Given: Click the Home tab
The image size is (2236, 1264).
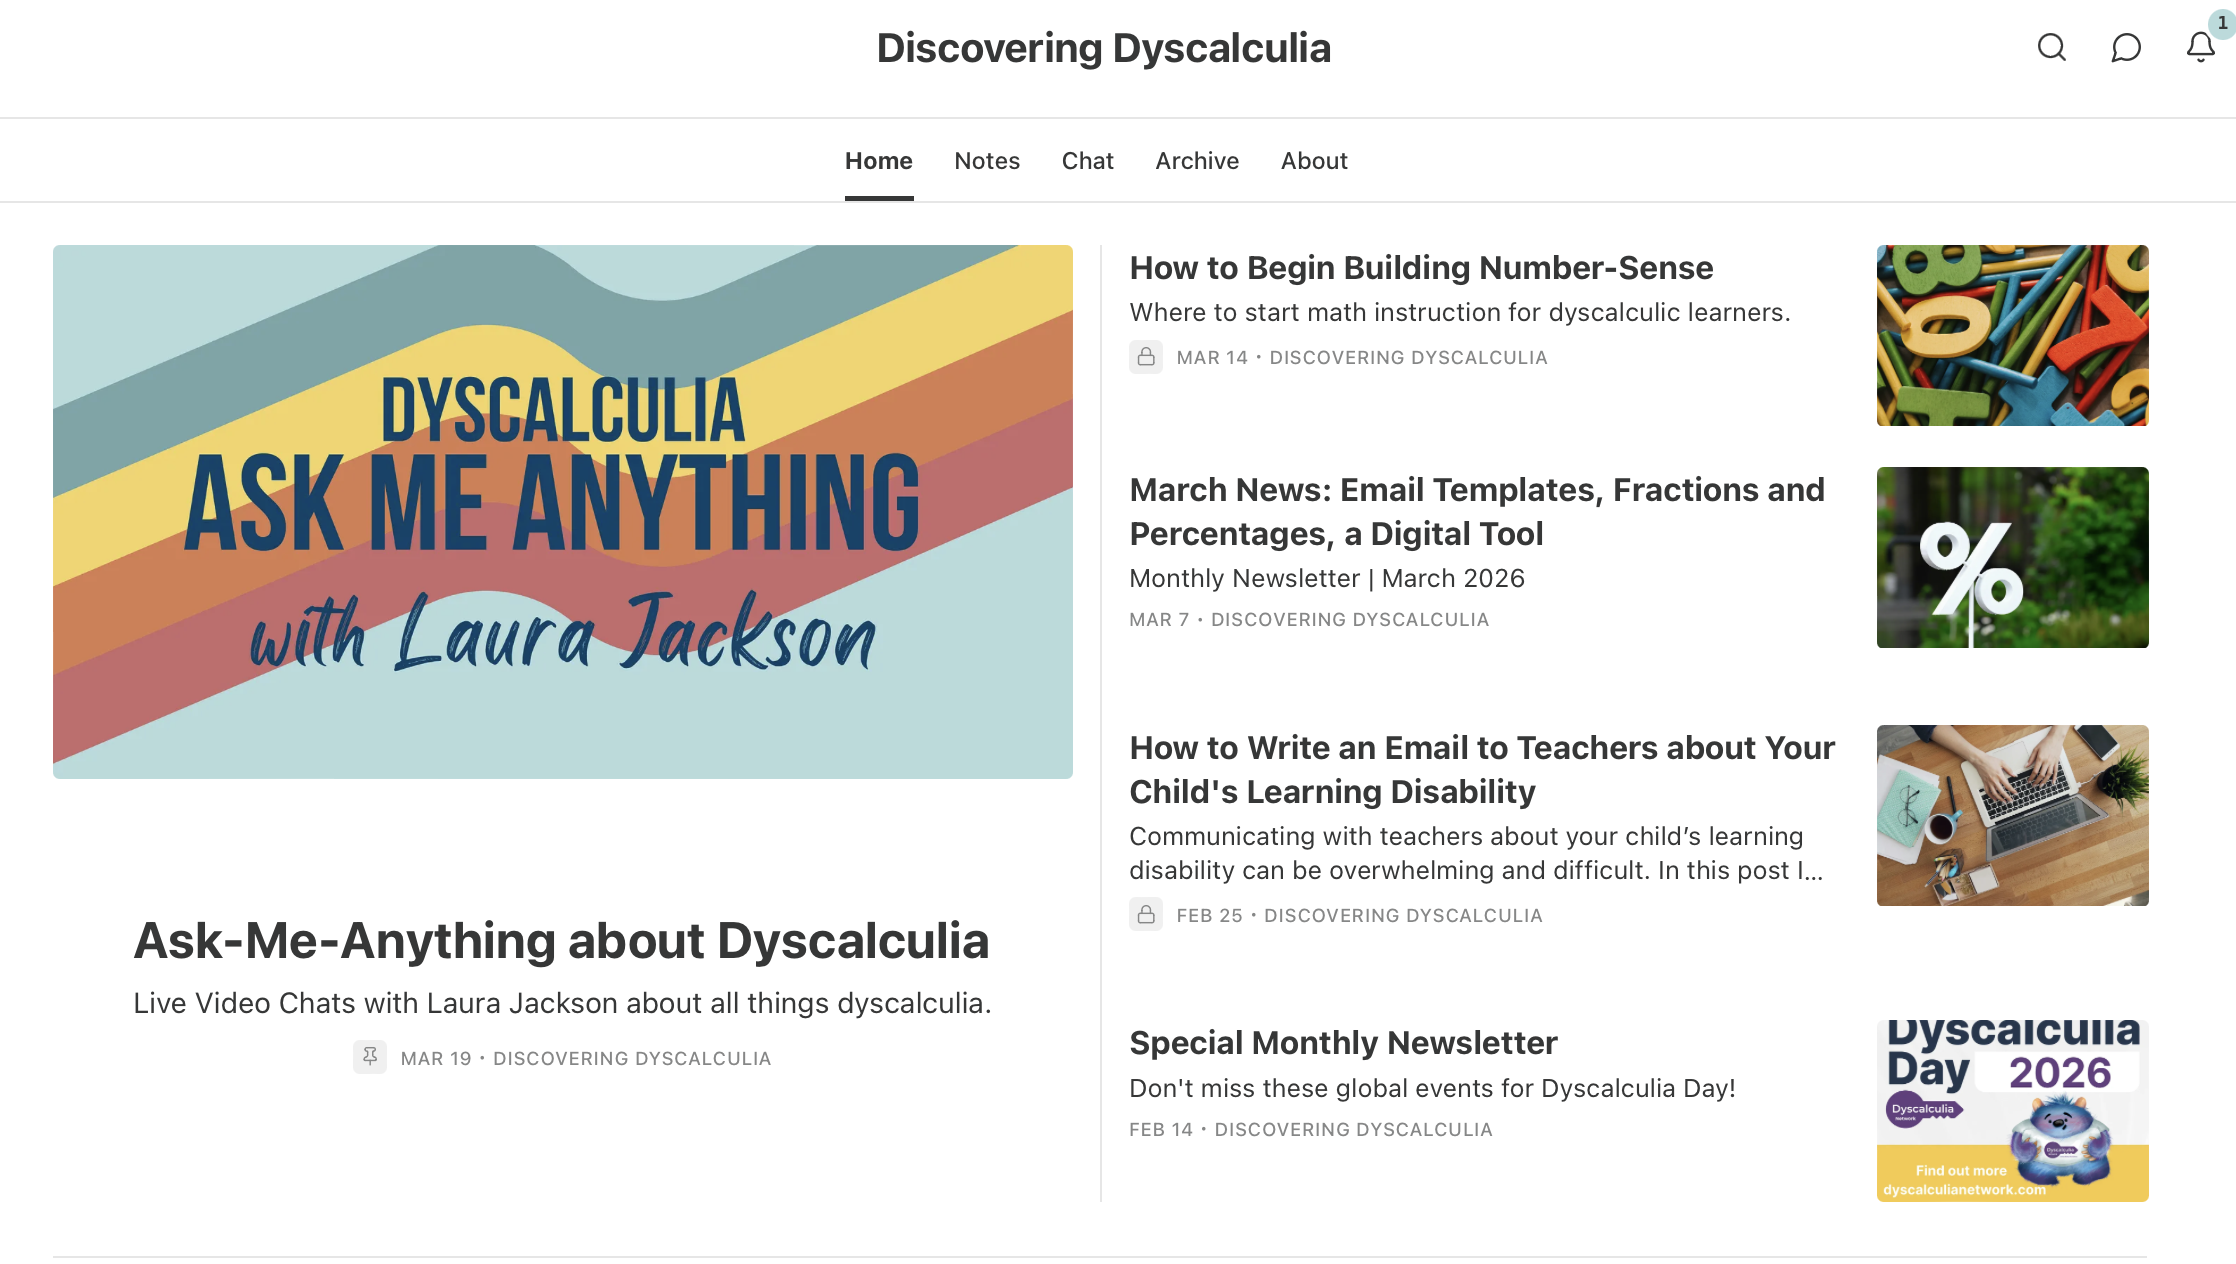Looking at the screenshot, I should click(x=878, y=161).
